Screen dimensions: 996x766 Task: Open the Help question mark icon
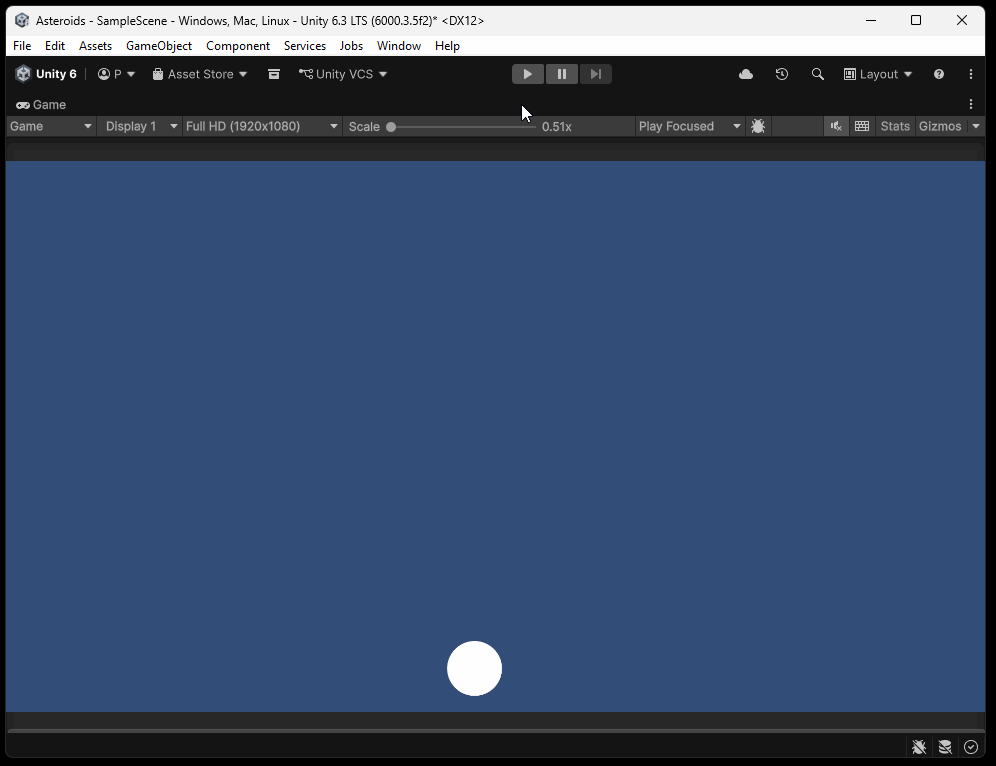(939, 74)
